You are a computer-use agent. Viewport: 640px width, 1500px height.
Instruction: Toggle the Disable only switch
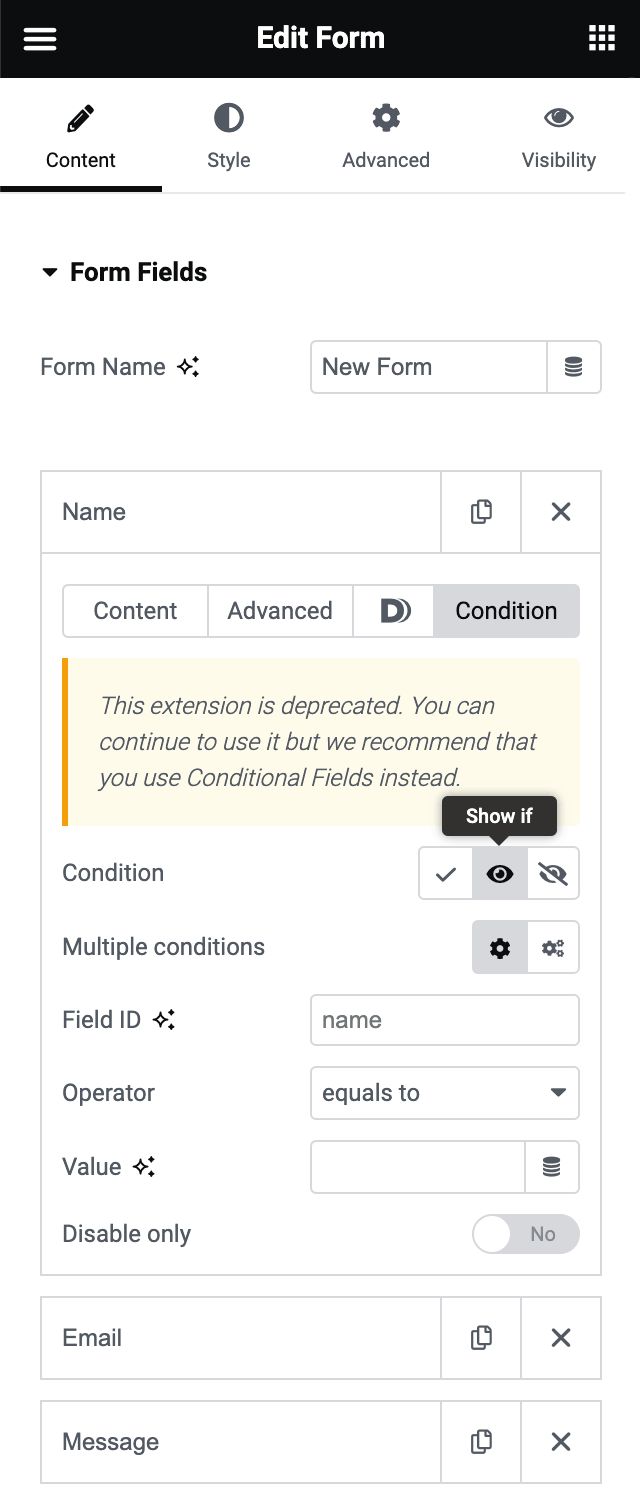[526, 1234]
